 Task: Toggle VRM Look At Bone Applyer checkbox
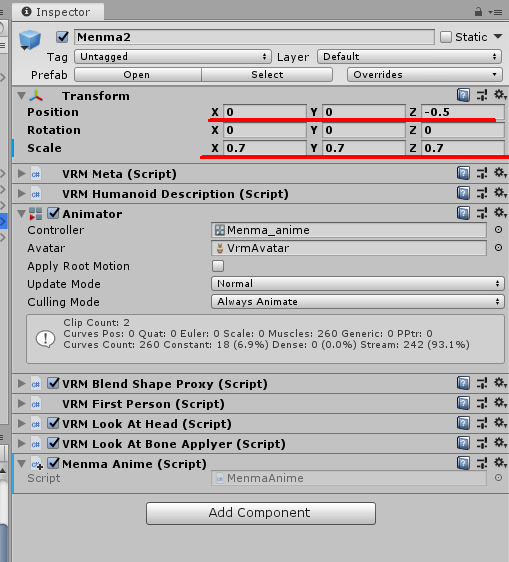pyautogui.click(x=53, y=443)
